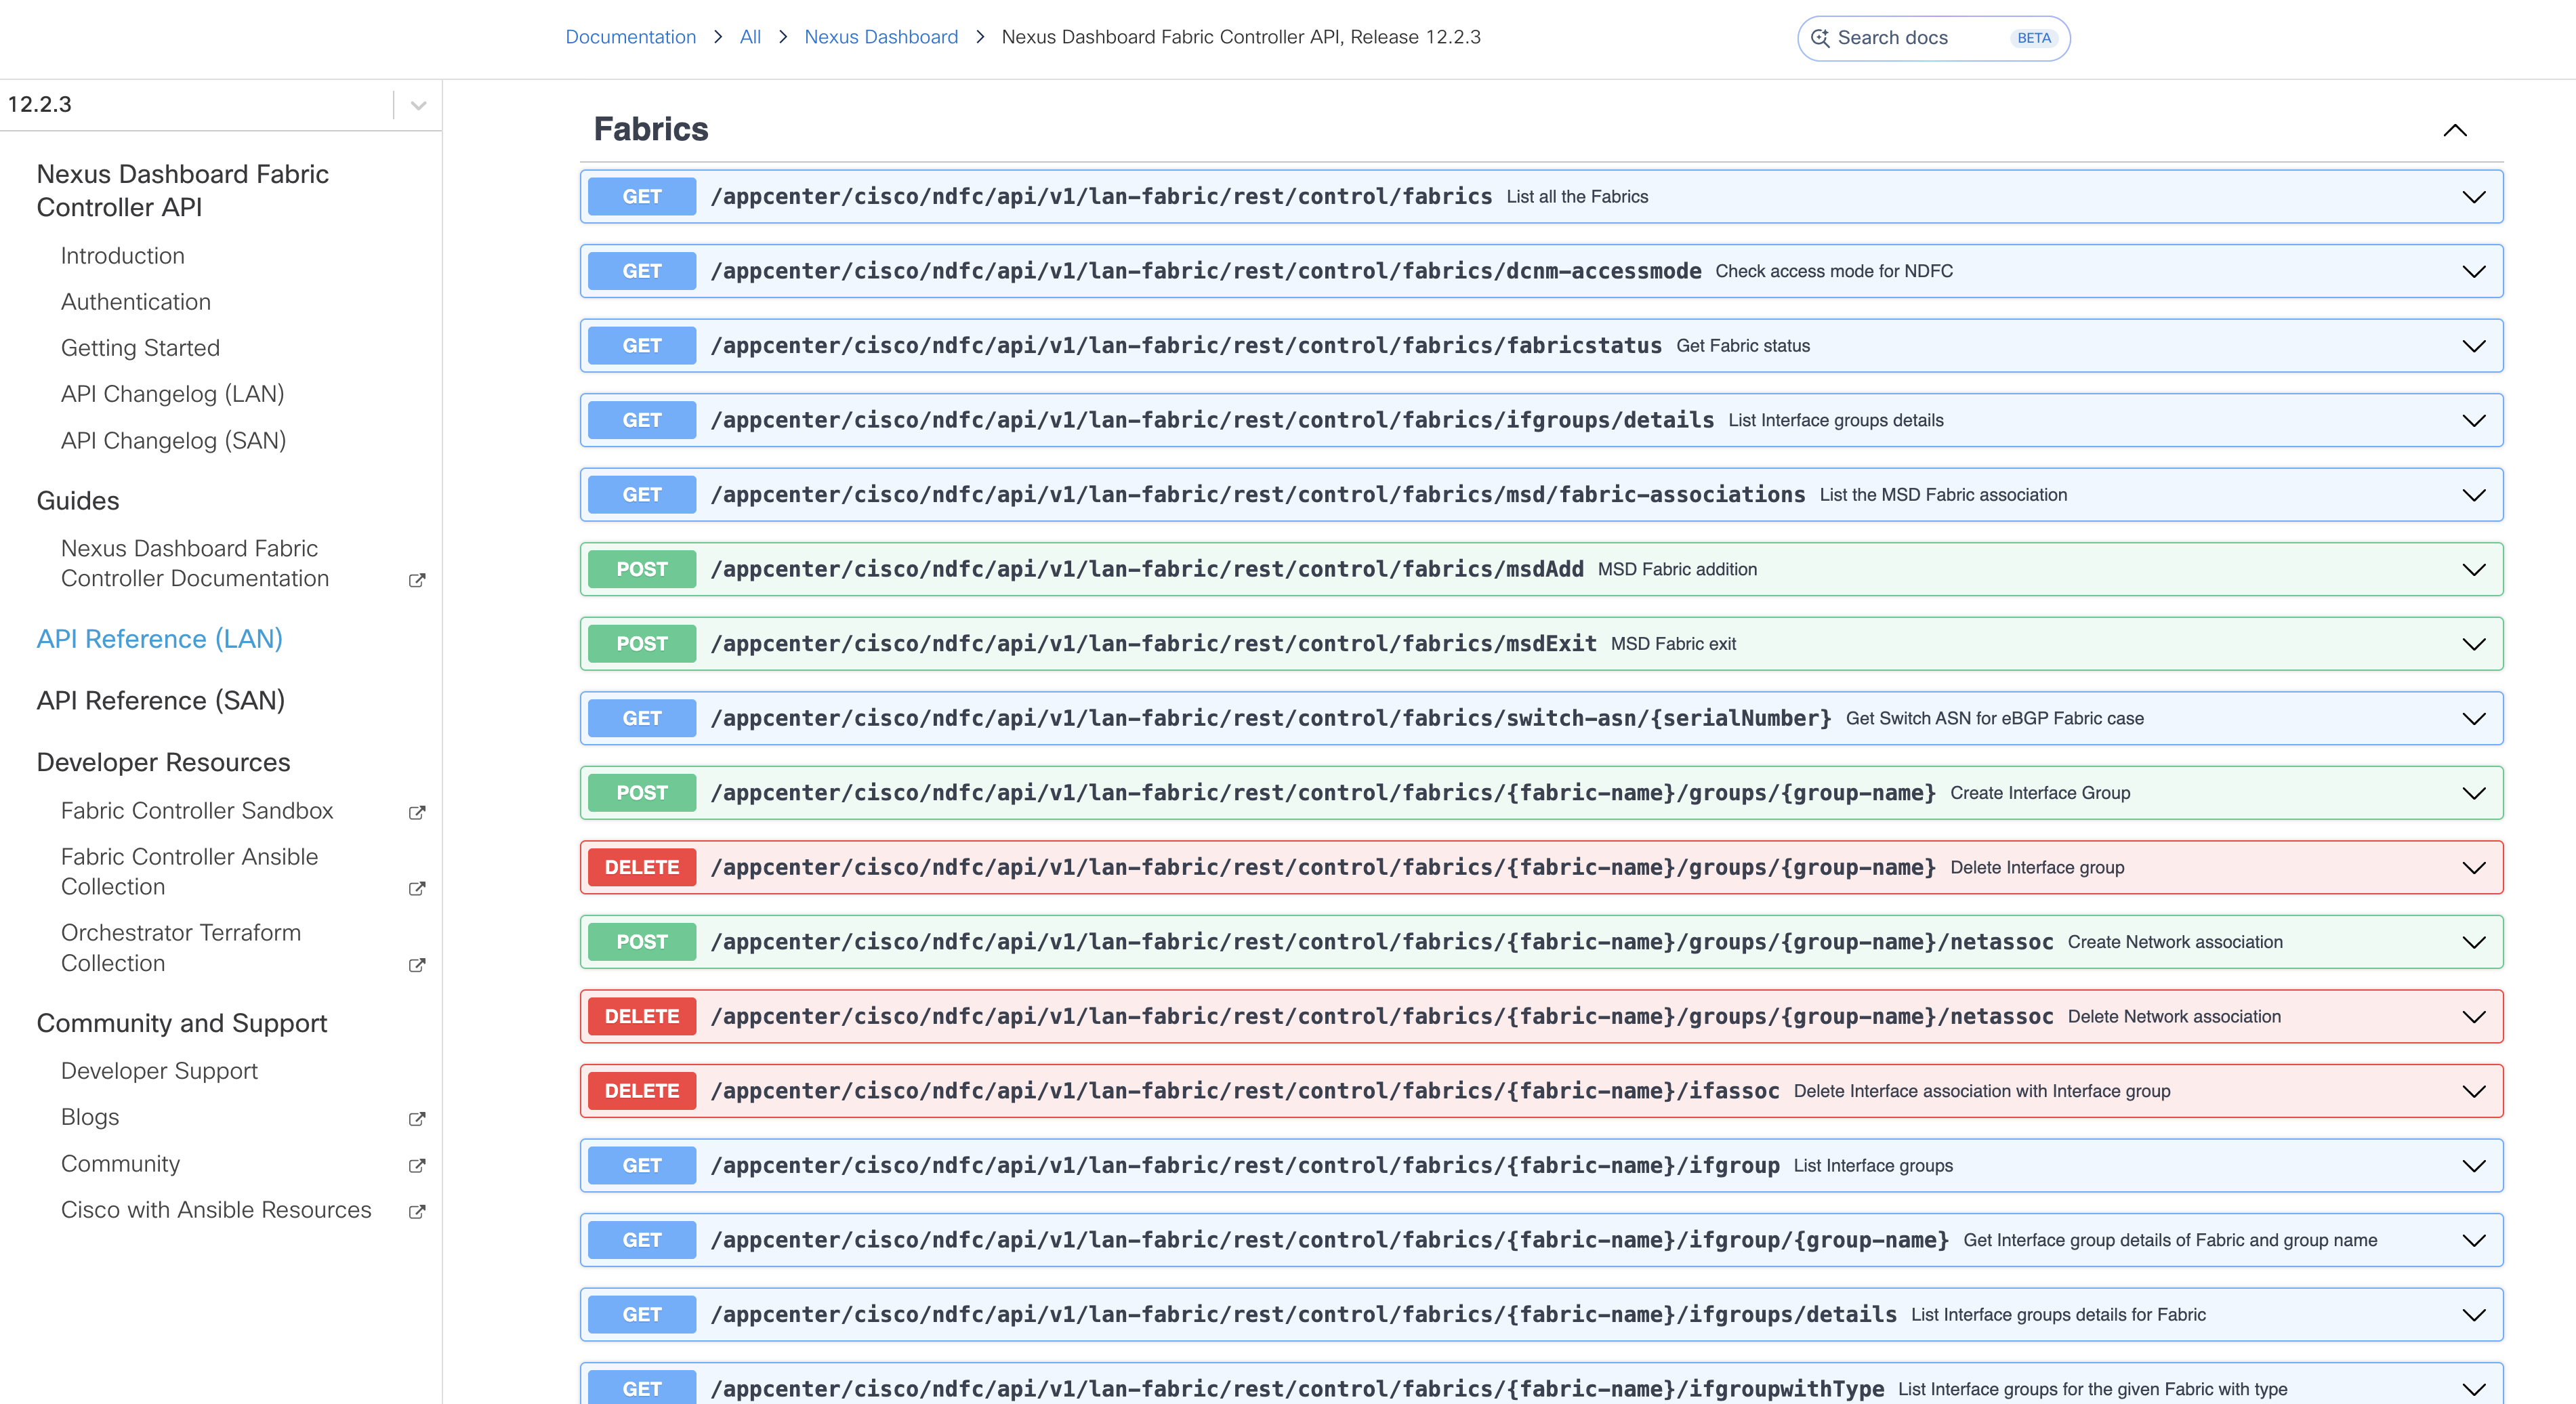This screenshot has height=1404, width=2576.
Task: Click the Nexus Dashboard breadcrumb link
Action: click(881, 37)
